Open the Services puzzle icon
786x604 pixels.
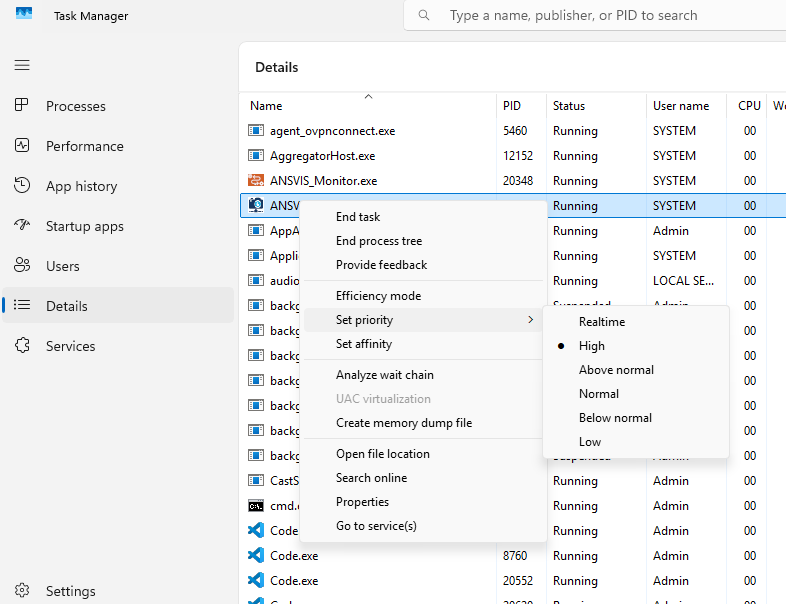tap(22, 346)
